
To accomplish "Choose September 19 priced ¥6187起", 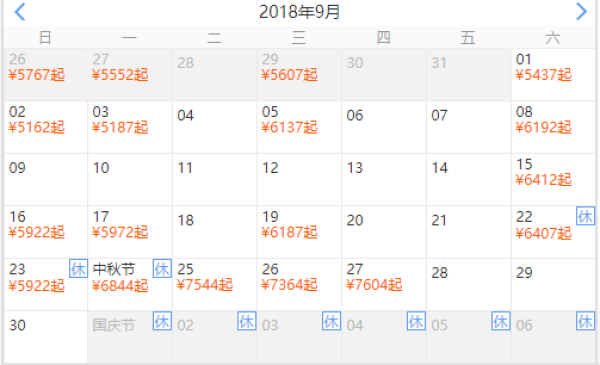I will (x=299, y=232).
